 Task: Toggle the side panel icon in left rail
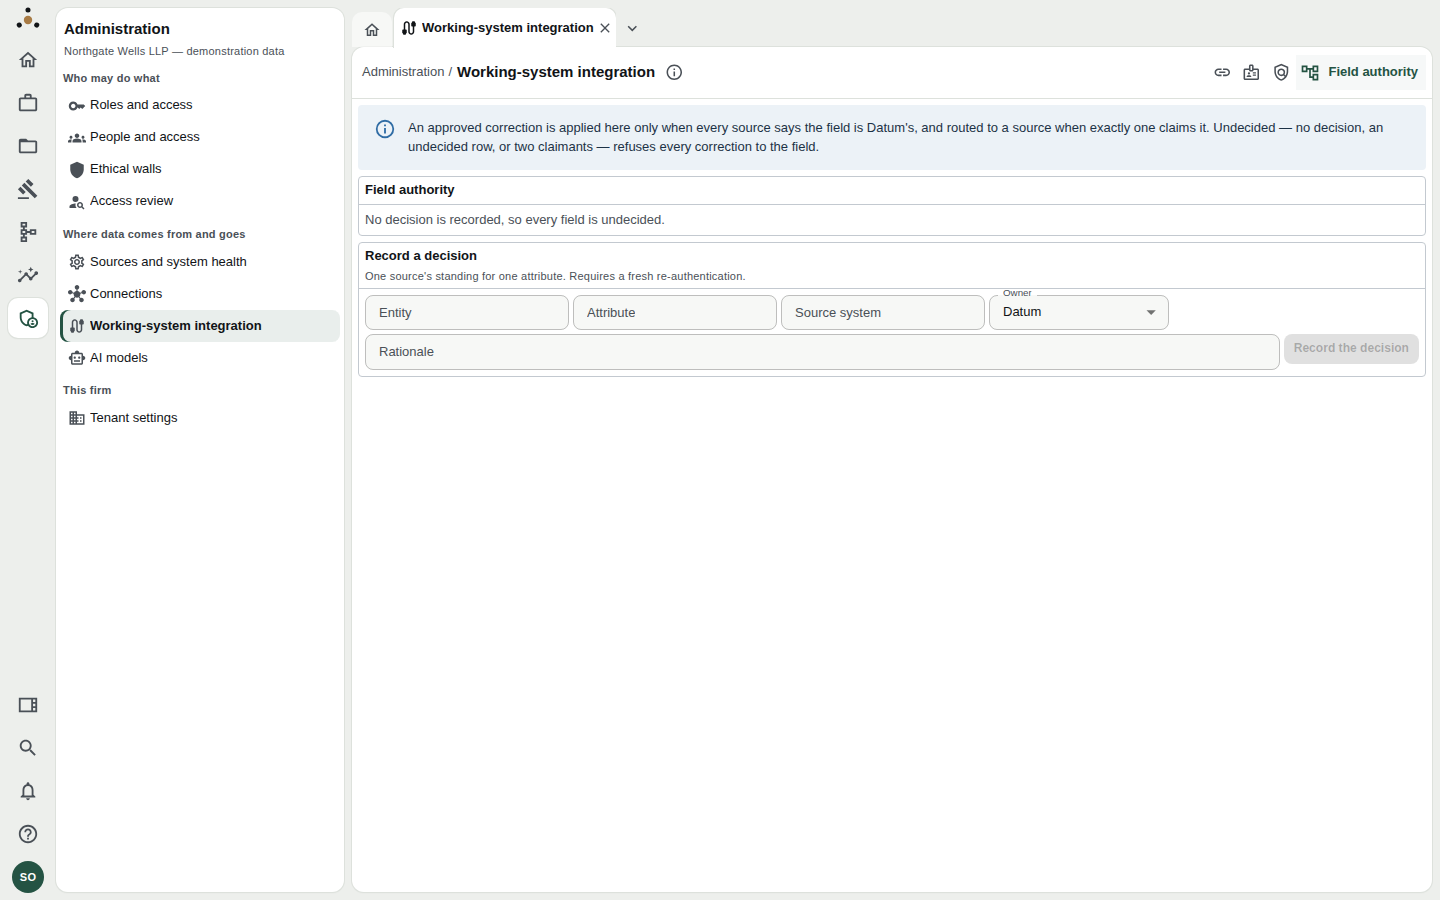coord(28,705)
